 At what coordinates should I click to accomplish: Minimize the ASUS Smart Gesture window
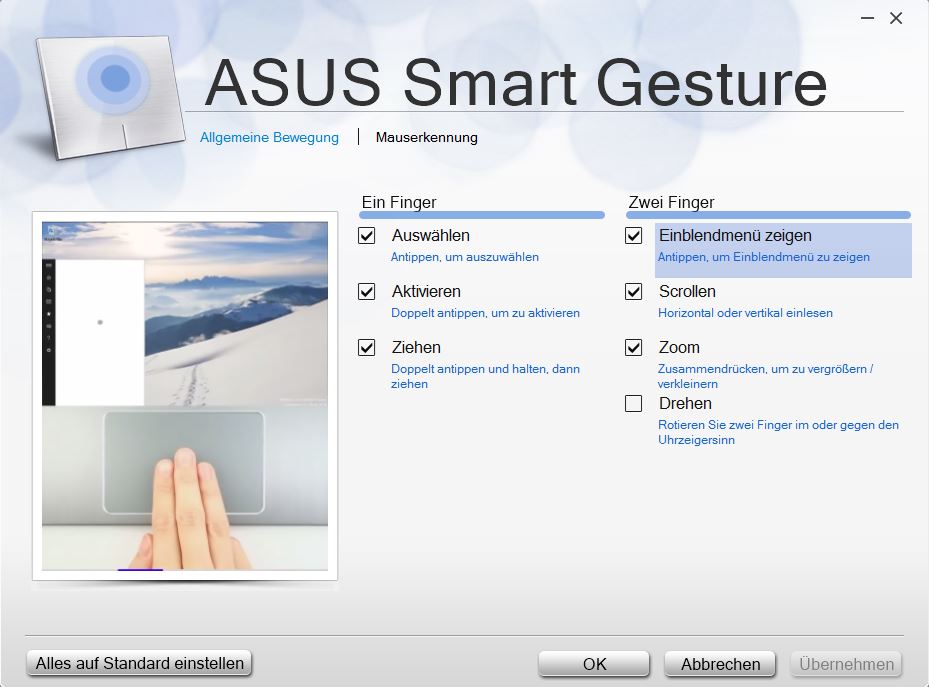click(x=867, y=18)
